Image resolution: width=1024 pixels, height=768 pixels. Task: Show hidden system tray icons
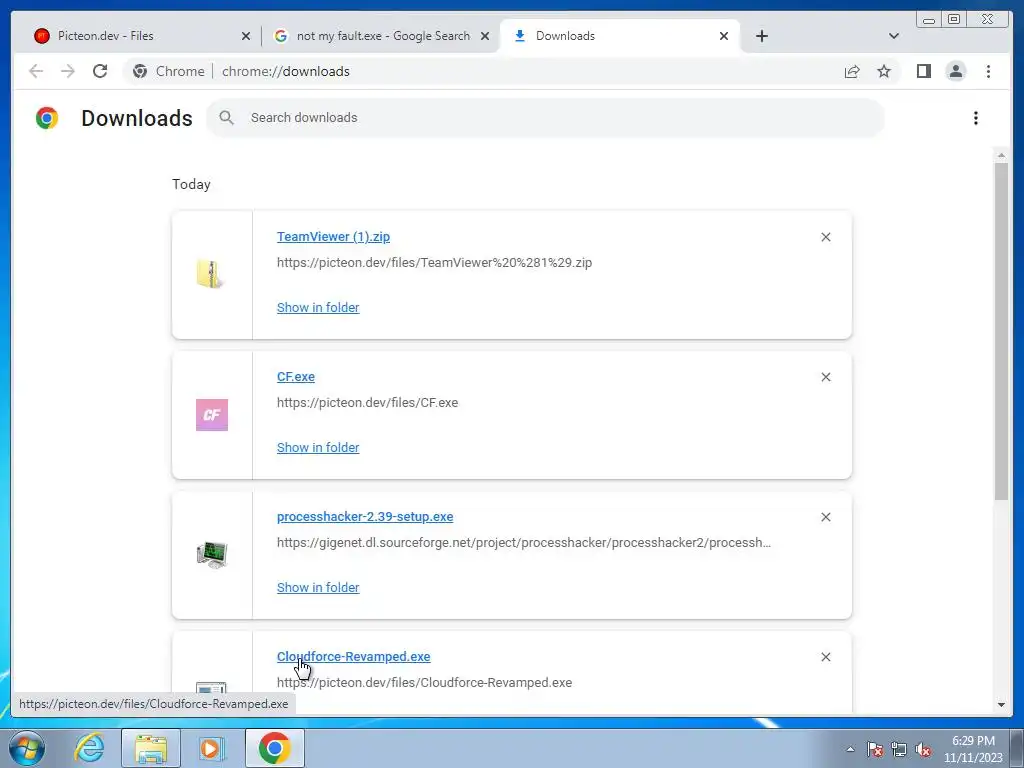pos(850,749)
